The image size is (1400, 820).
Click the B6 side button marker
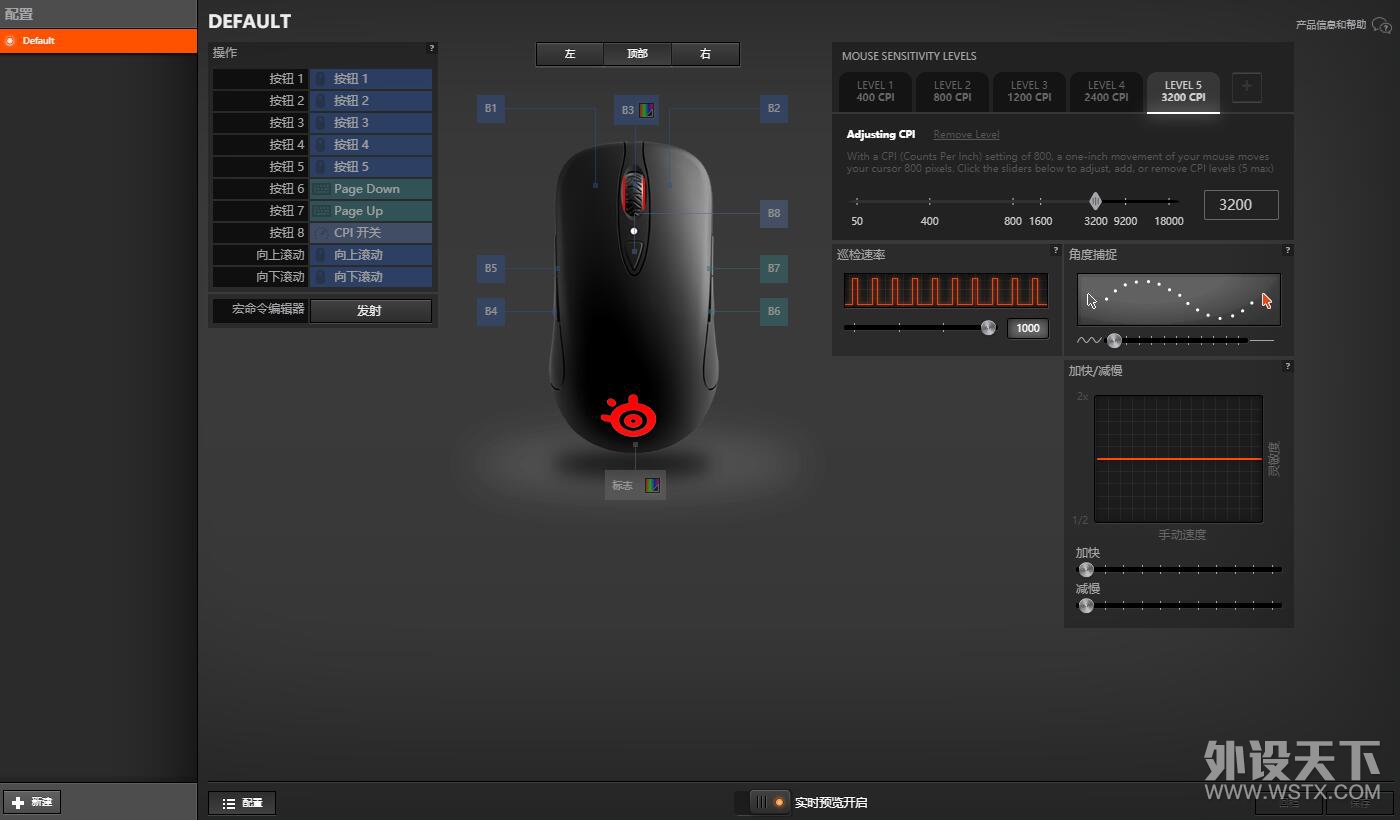(774, 311)
